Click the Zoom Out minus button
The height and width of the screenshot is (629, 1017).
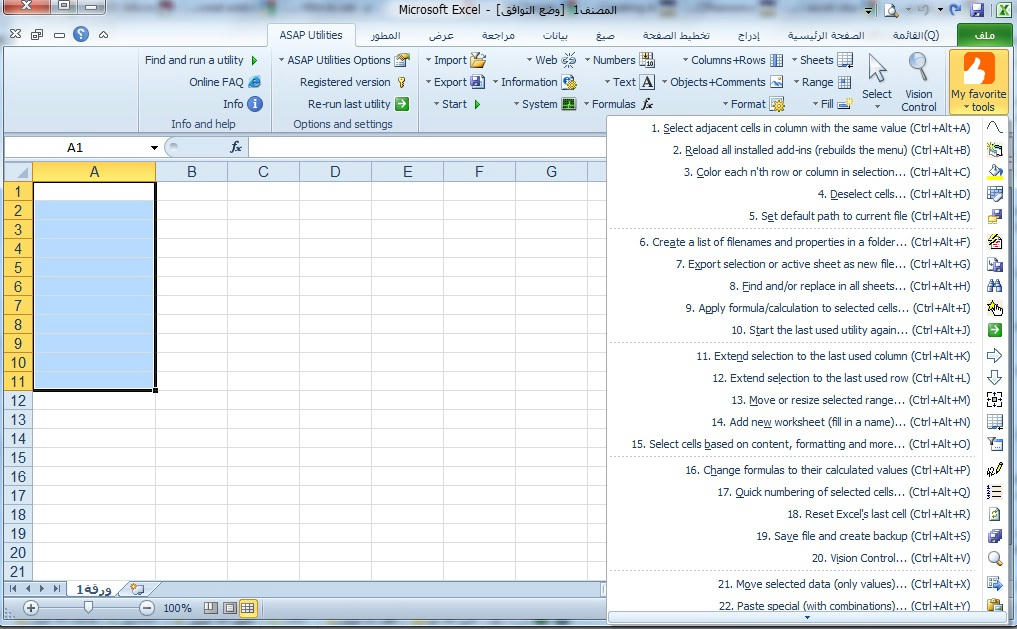pos(147,608)
